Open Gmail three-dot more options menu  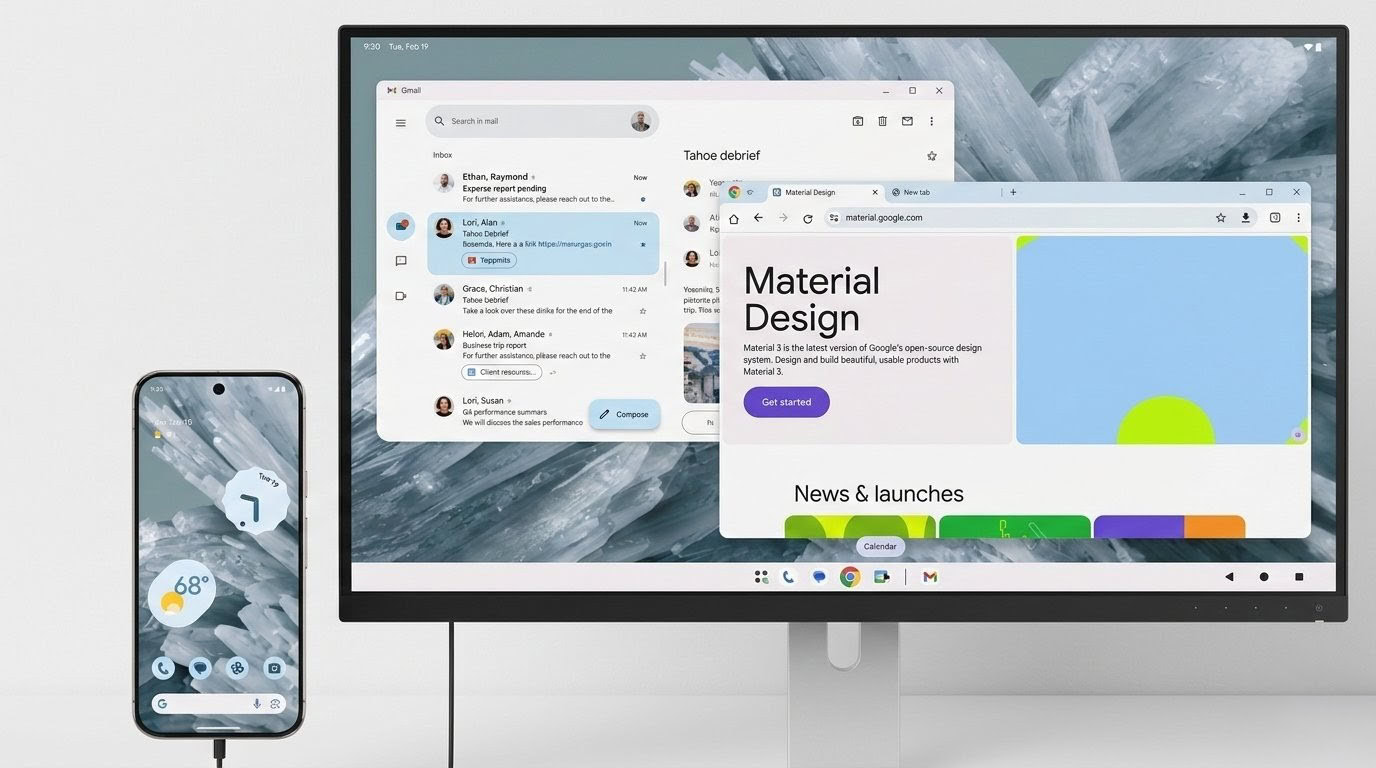[932, 121]
